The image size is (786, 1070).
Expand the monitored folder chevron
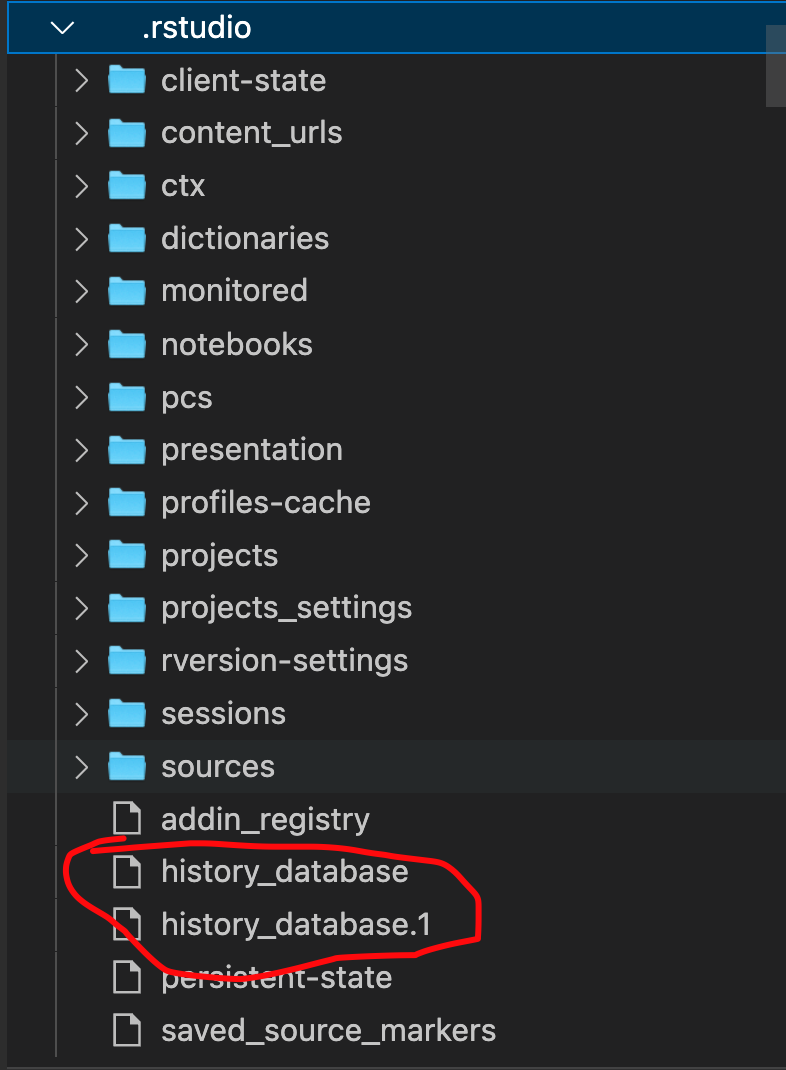click(x=82, y=291)
